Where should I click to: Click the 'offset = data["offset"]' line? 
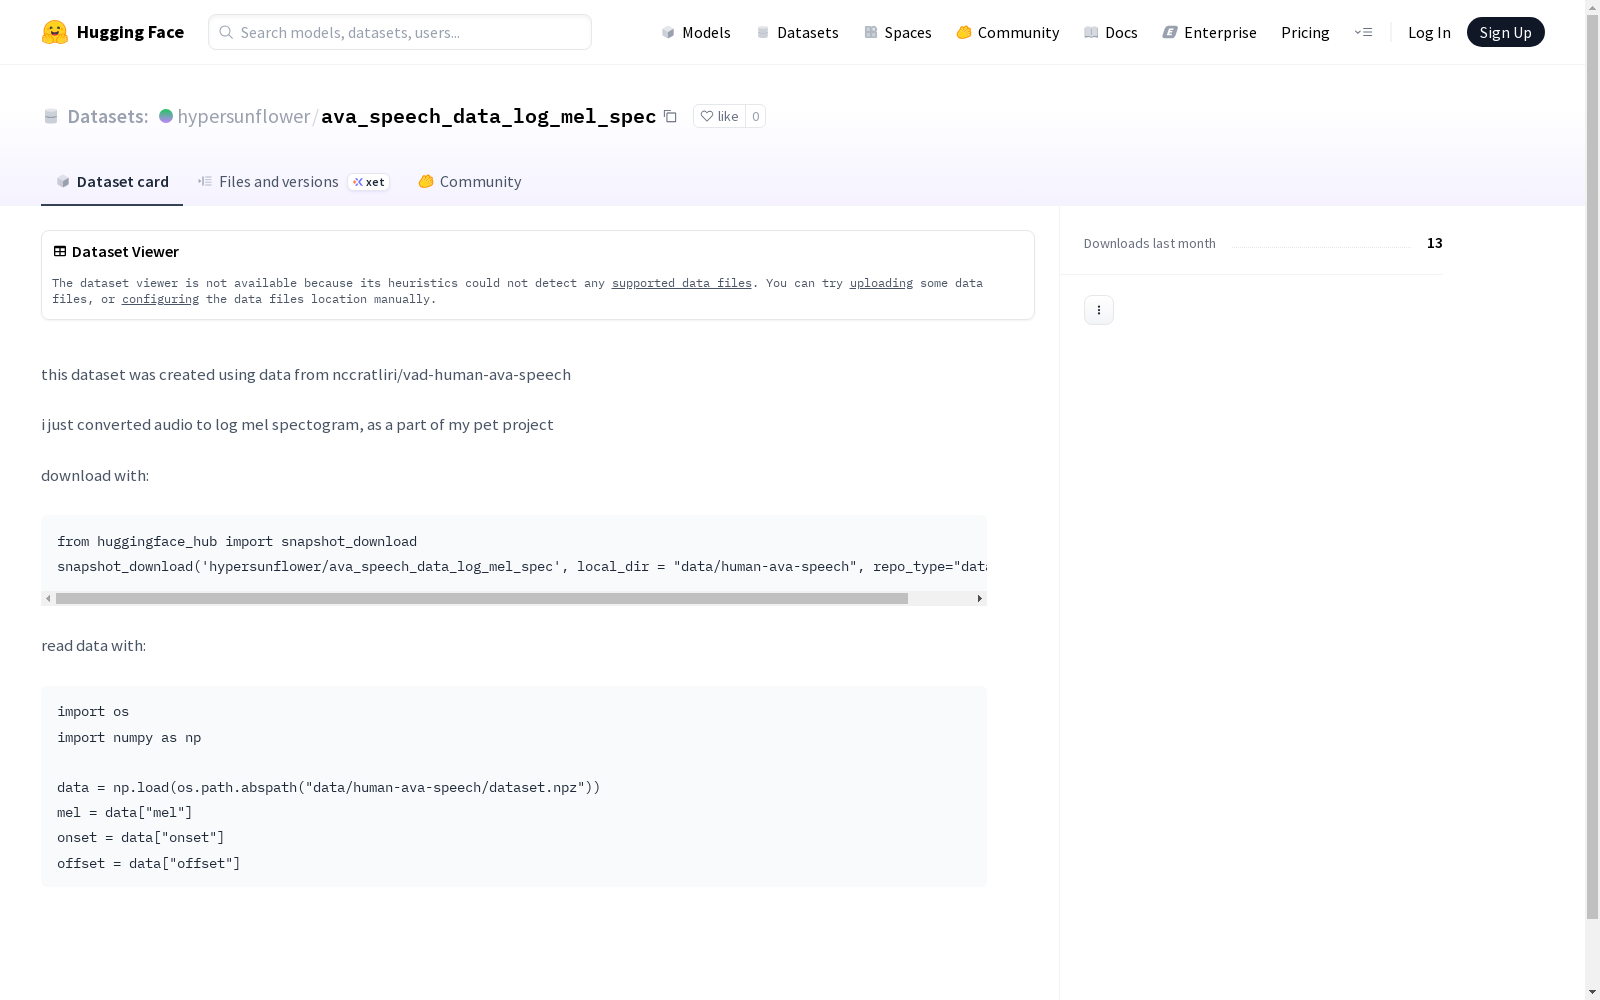149,863
